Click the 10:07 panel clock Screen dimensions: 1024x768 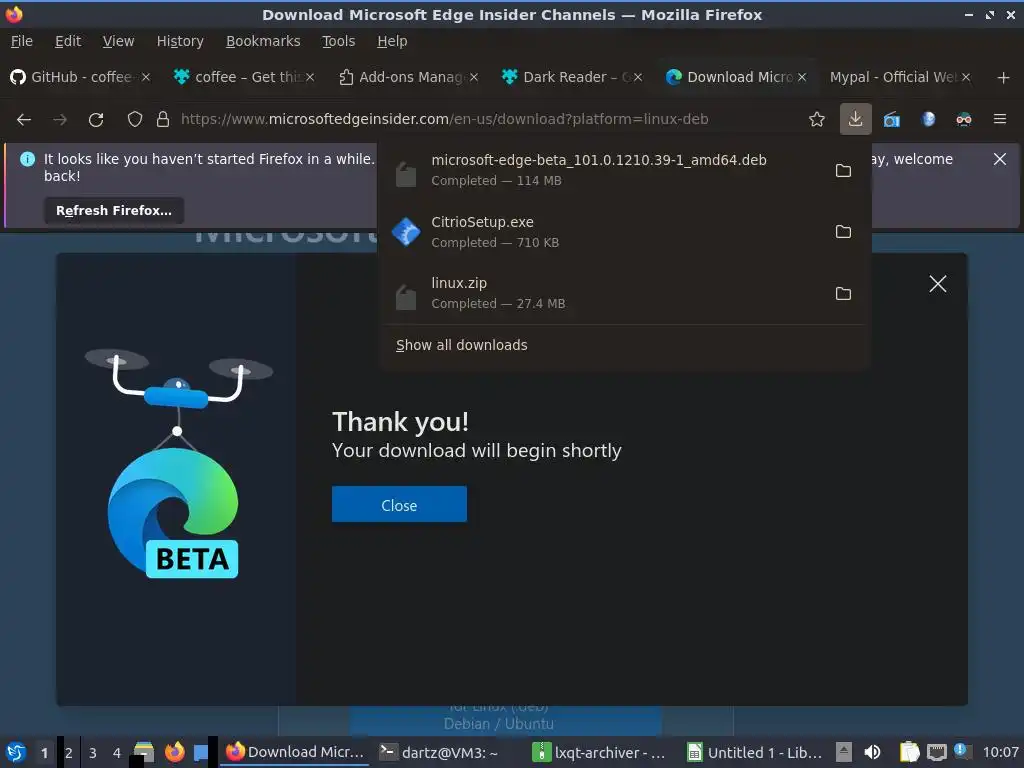[1000, 752]
